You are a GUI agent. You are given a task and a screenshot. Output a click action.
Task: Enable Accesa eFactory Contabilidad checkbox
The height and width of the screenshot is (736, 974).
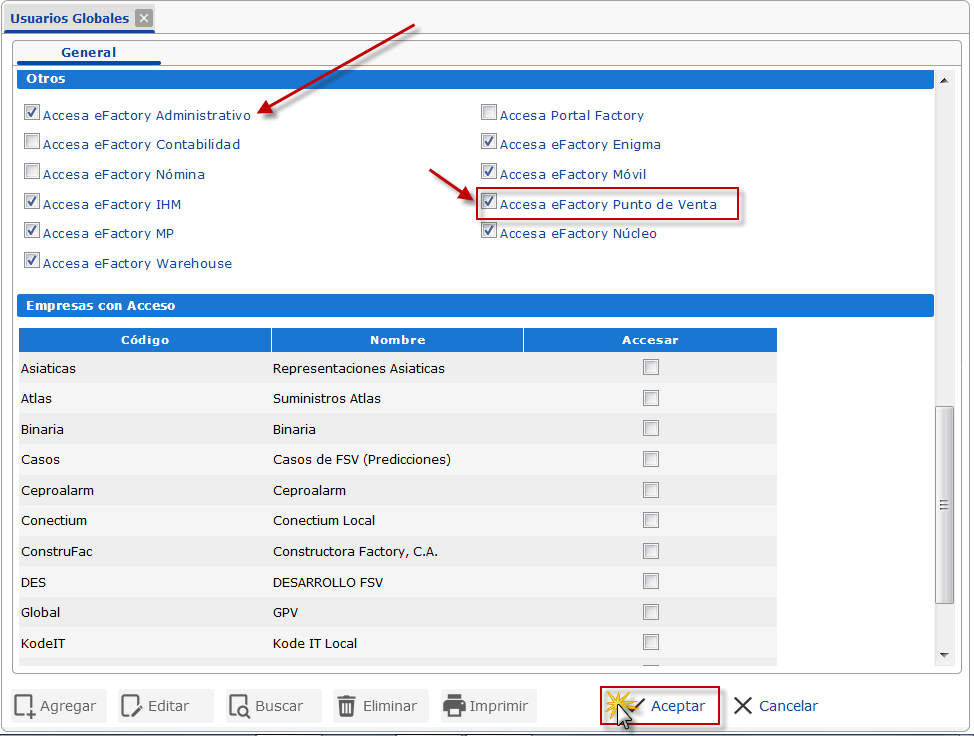[32, 143]
